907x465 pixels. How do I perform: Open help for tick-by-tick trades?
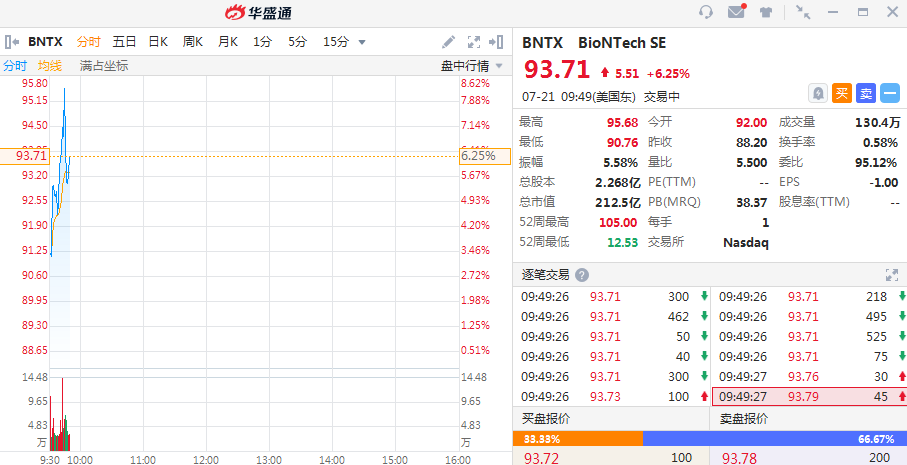[x=582, y=275]
